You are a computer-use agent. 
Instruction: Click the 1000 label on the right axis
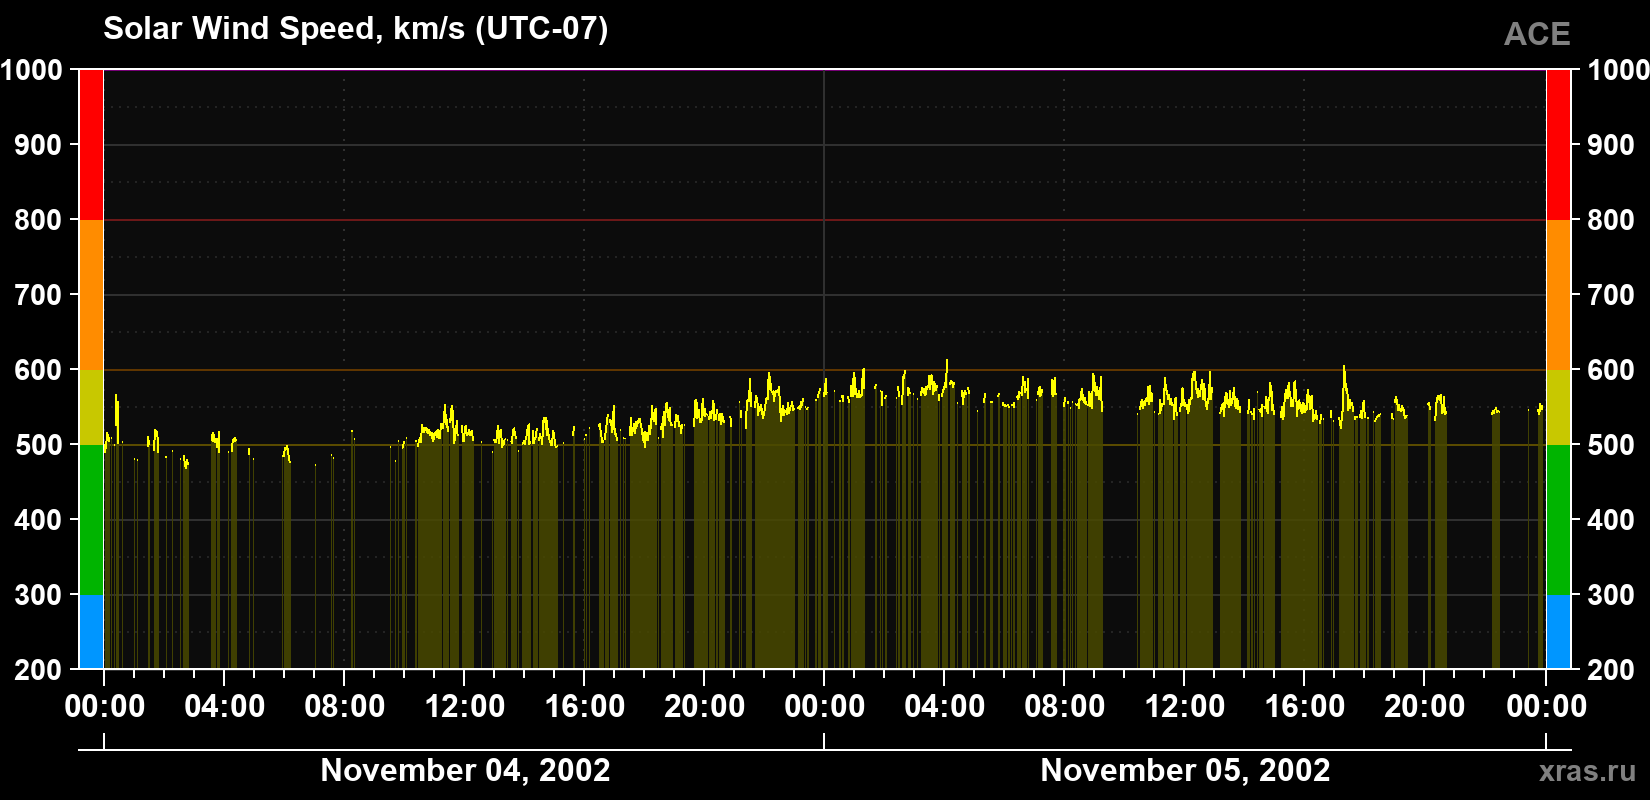[1618, 70]
